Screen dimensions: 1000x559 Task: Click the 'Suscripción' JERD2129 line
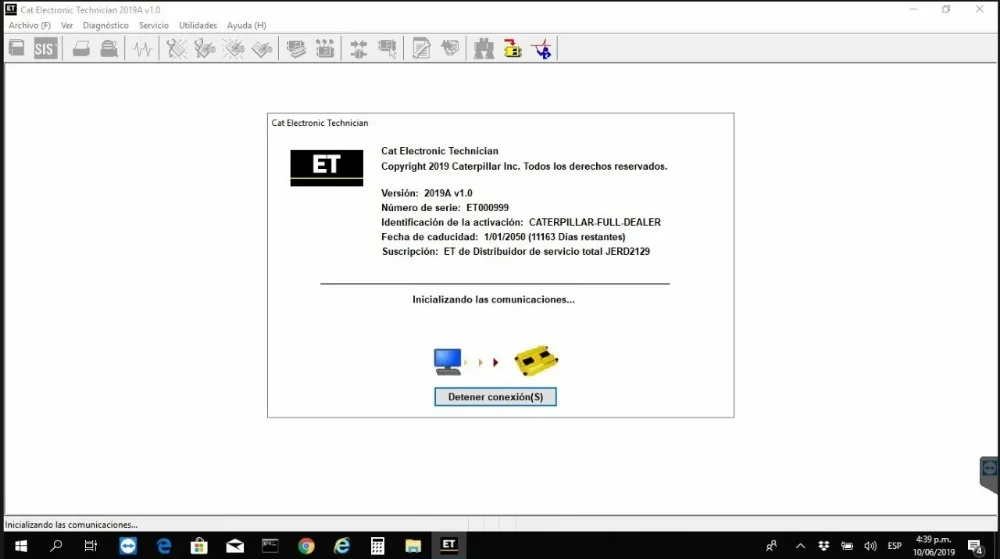click(516, 252)
